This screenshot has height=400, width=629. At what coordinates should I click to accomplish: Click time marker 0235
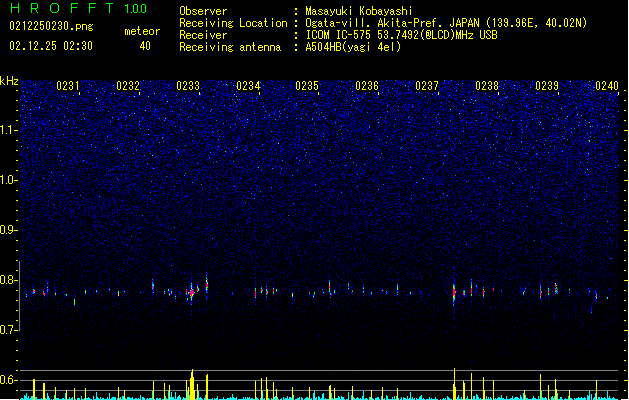(307, 86)
